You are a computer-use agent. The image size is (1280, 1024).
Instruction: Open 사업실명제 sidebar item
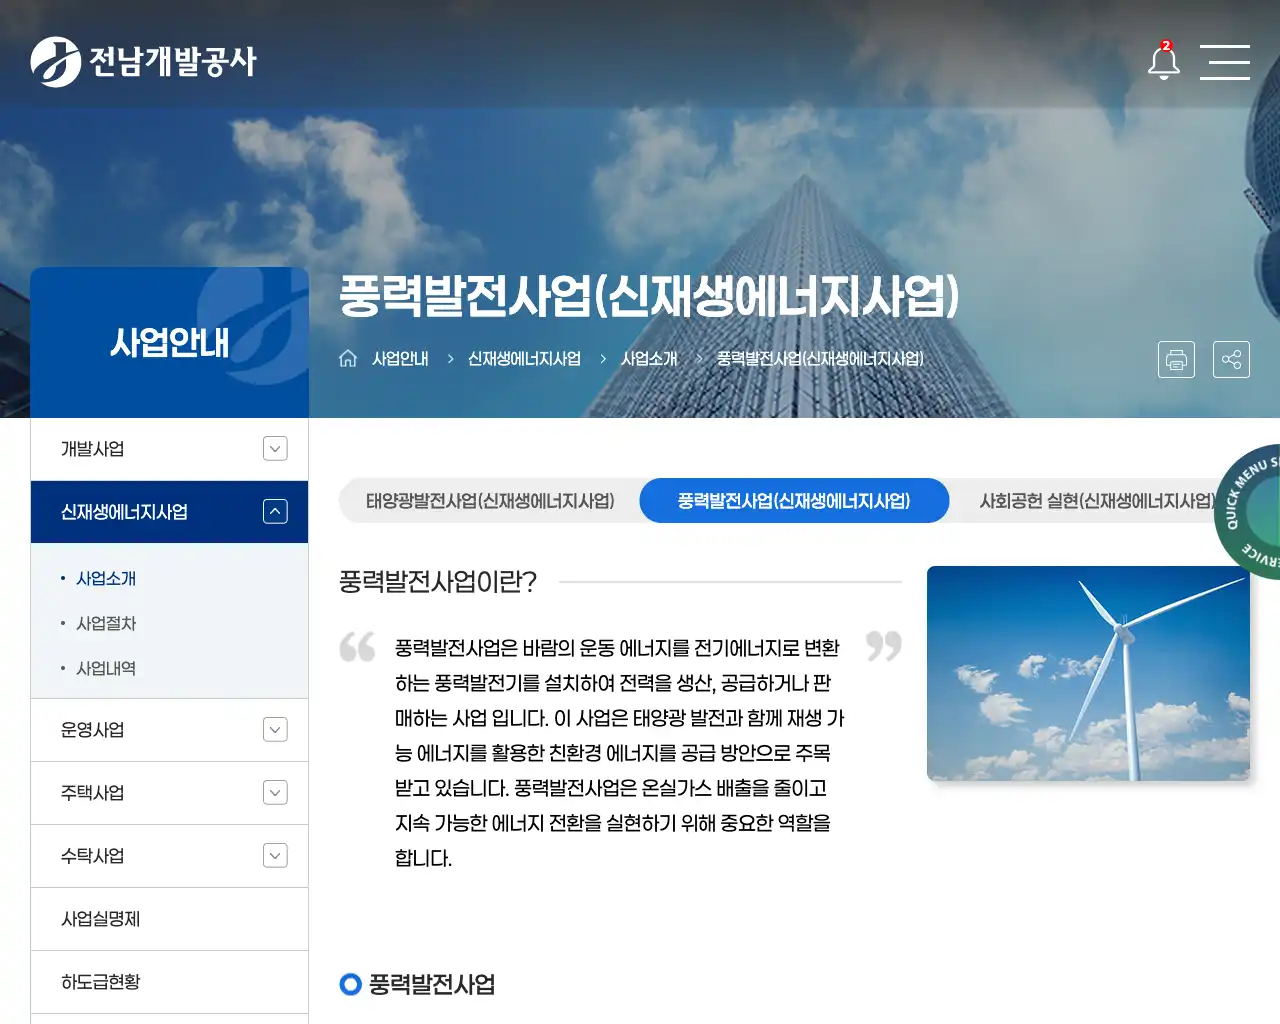(169, 919)
